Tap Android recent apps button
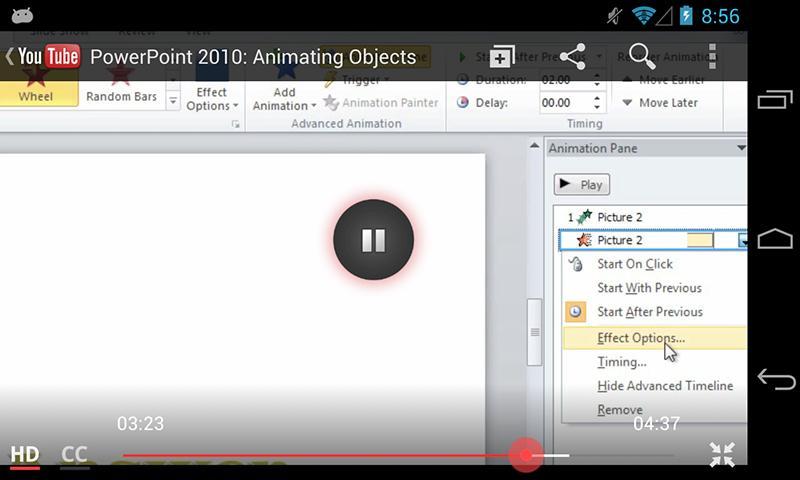Viewport: 800px width, 480px height. coord(775,99)
